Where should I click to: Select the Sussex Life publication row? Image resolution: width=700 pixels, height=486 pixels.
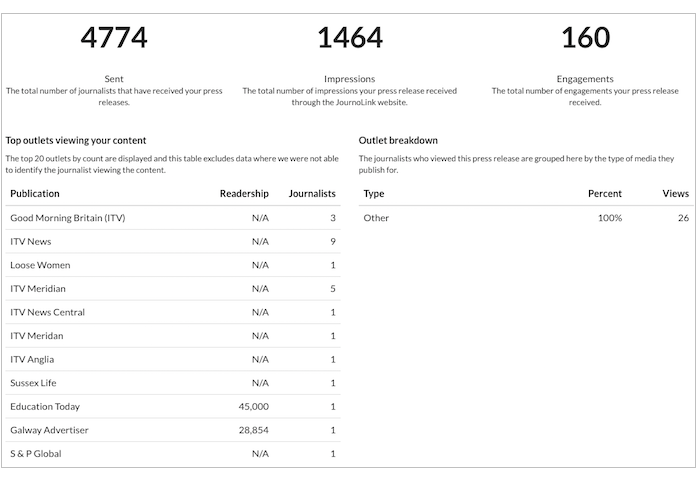pyautogui.click(x=173, y=383)
